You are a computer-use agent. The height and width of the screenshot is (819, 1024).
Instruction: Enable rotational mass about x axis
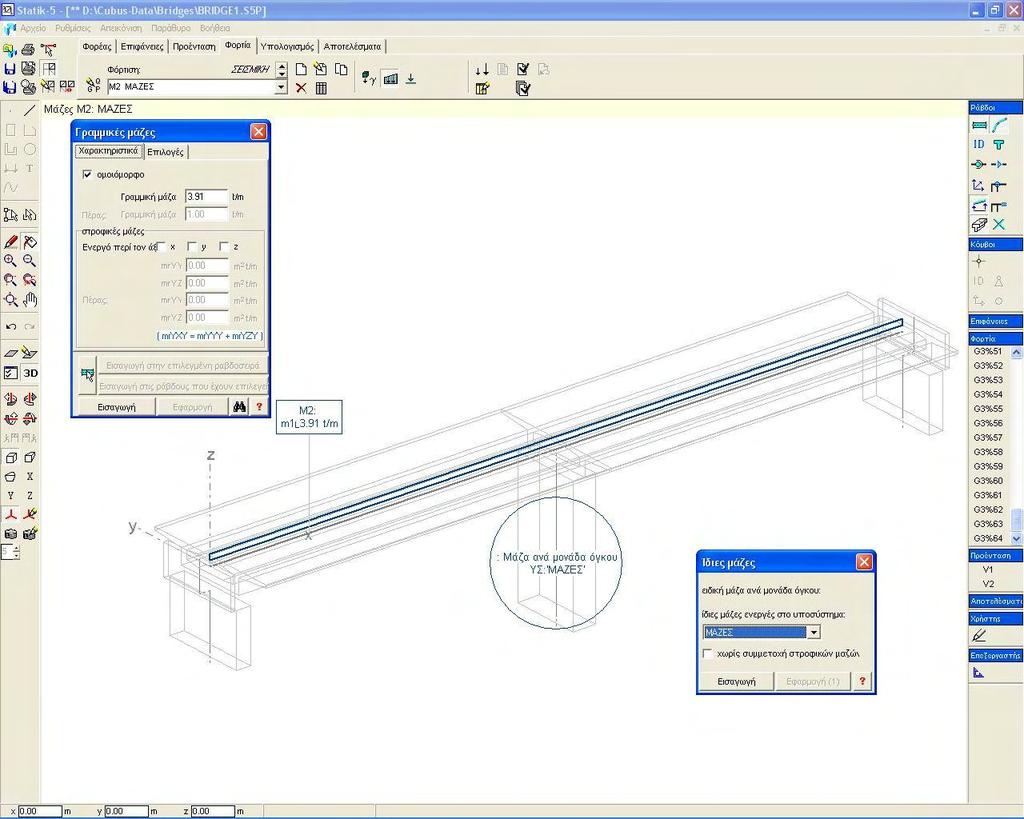click(x=162, y=247)
